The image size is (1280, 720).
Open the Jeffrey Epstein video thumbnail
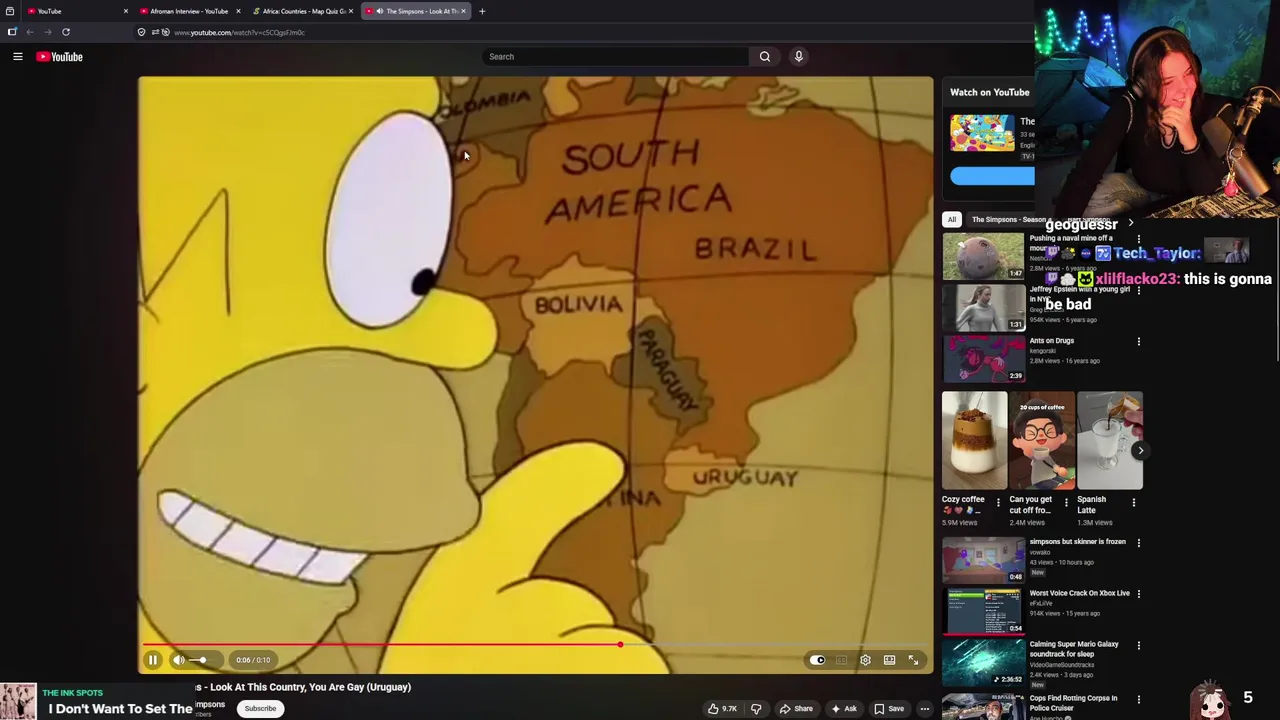(x=983, y=307)
